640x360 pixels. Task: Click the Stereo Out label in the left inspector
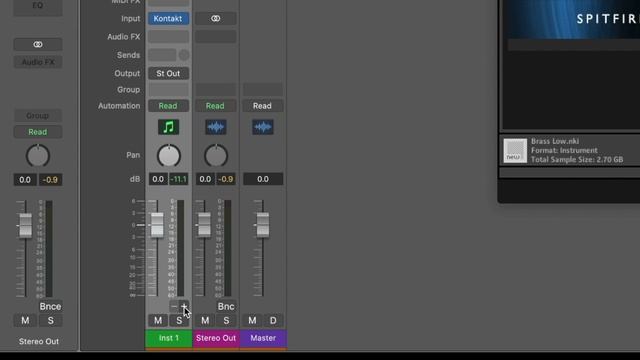point(39,341)
